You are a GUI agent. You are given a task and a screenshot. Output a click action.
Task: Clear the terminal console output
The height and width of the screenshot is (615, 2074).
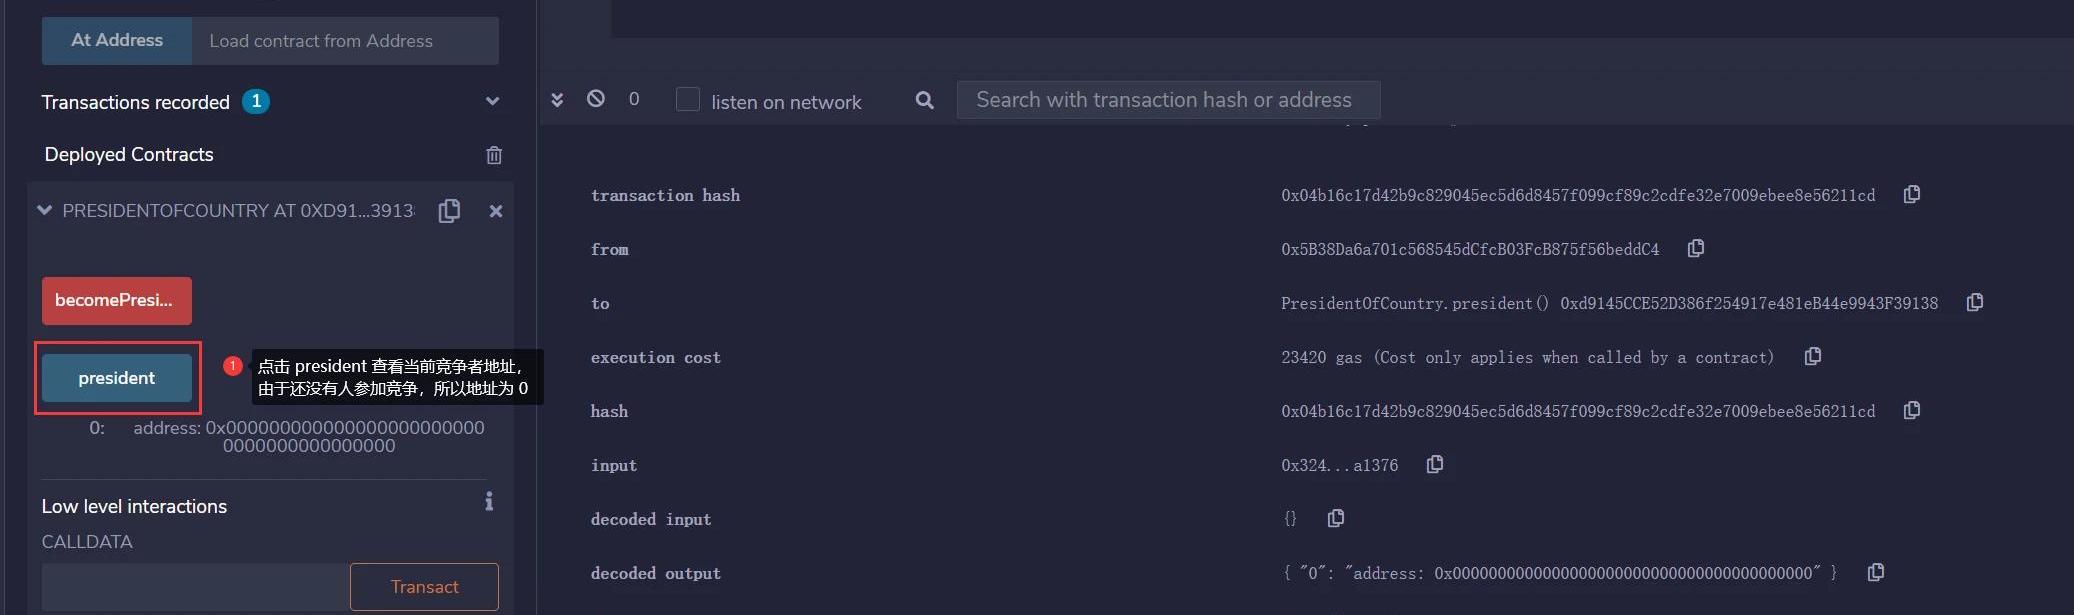(596, 99)
